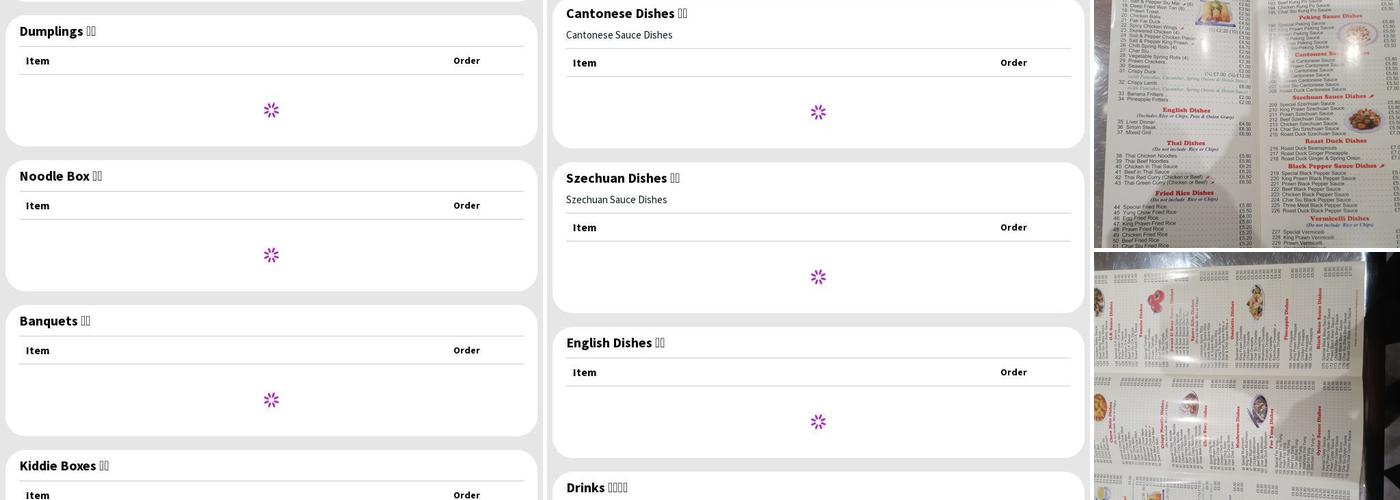Click the Item column header under Kiddie Boxes
The height and width of the screenshot is (500, 1400).
tap(37, 495)
